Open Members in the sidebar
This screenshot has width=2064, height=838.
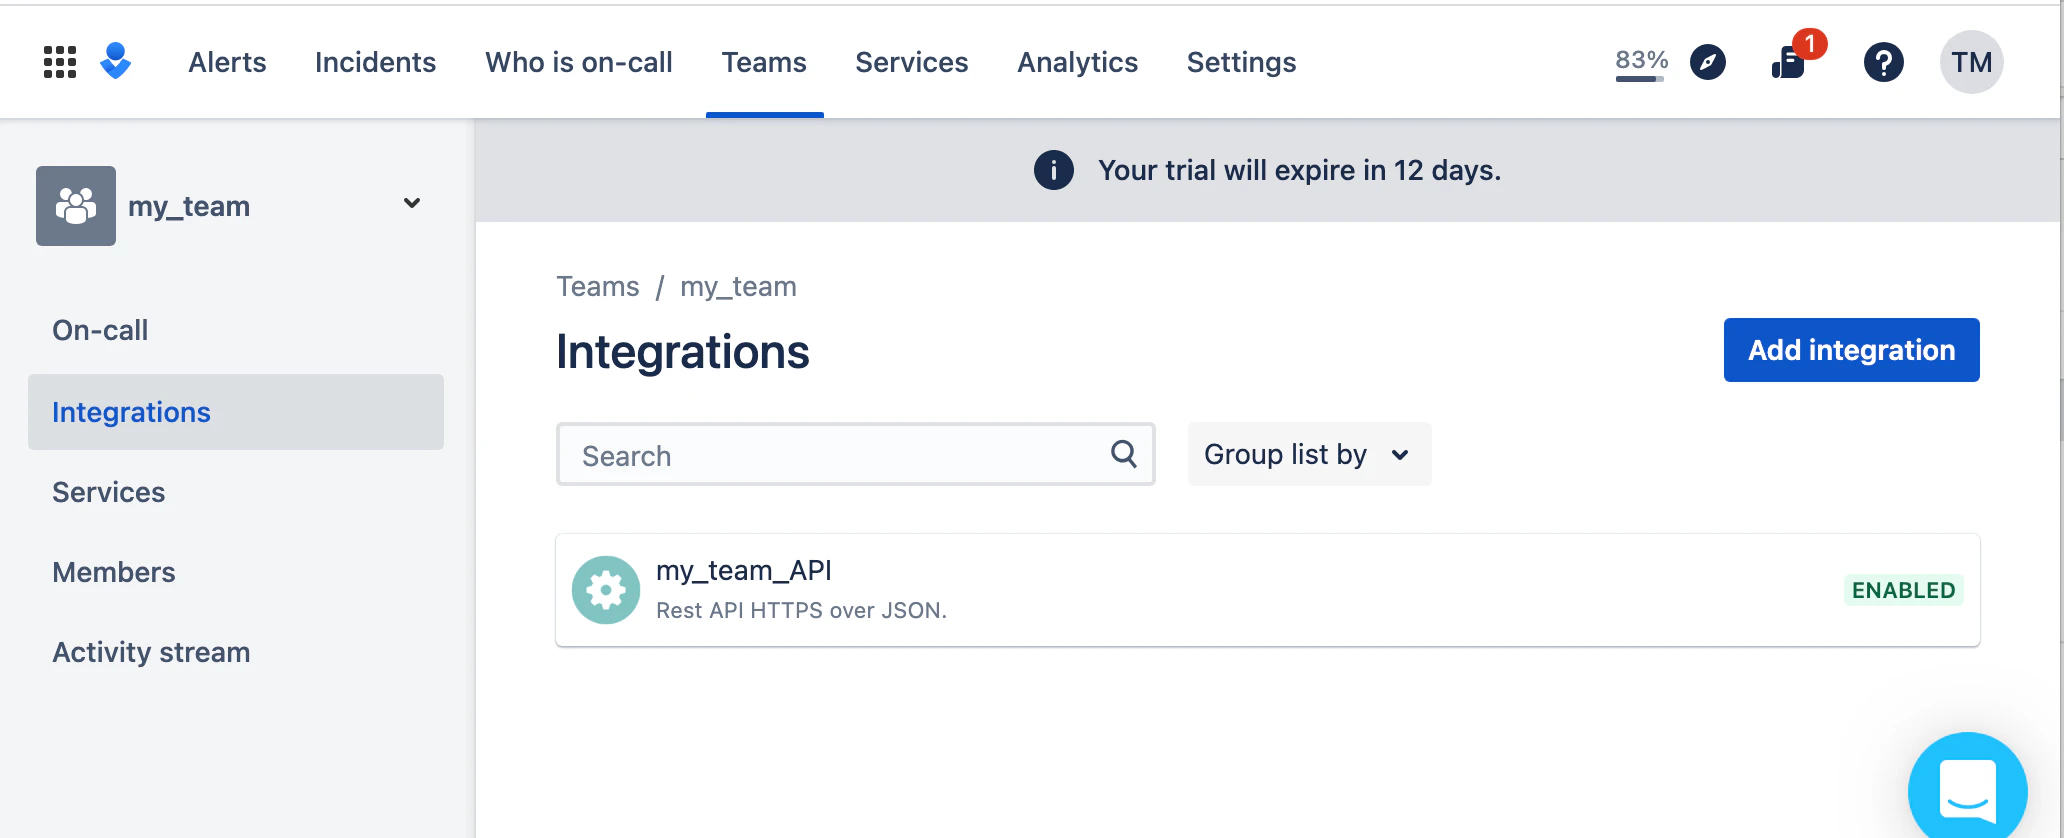pyautogui.click(x=113, y=572)
